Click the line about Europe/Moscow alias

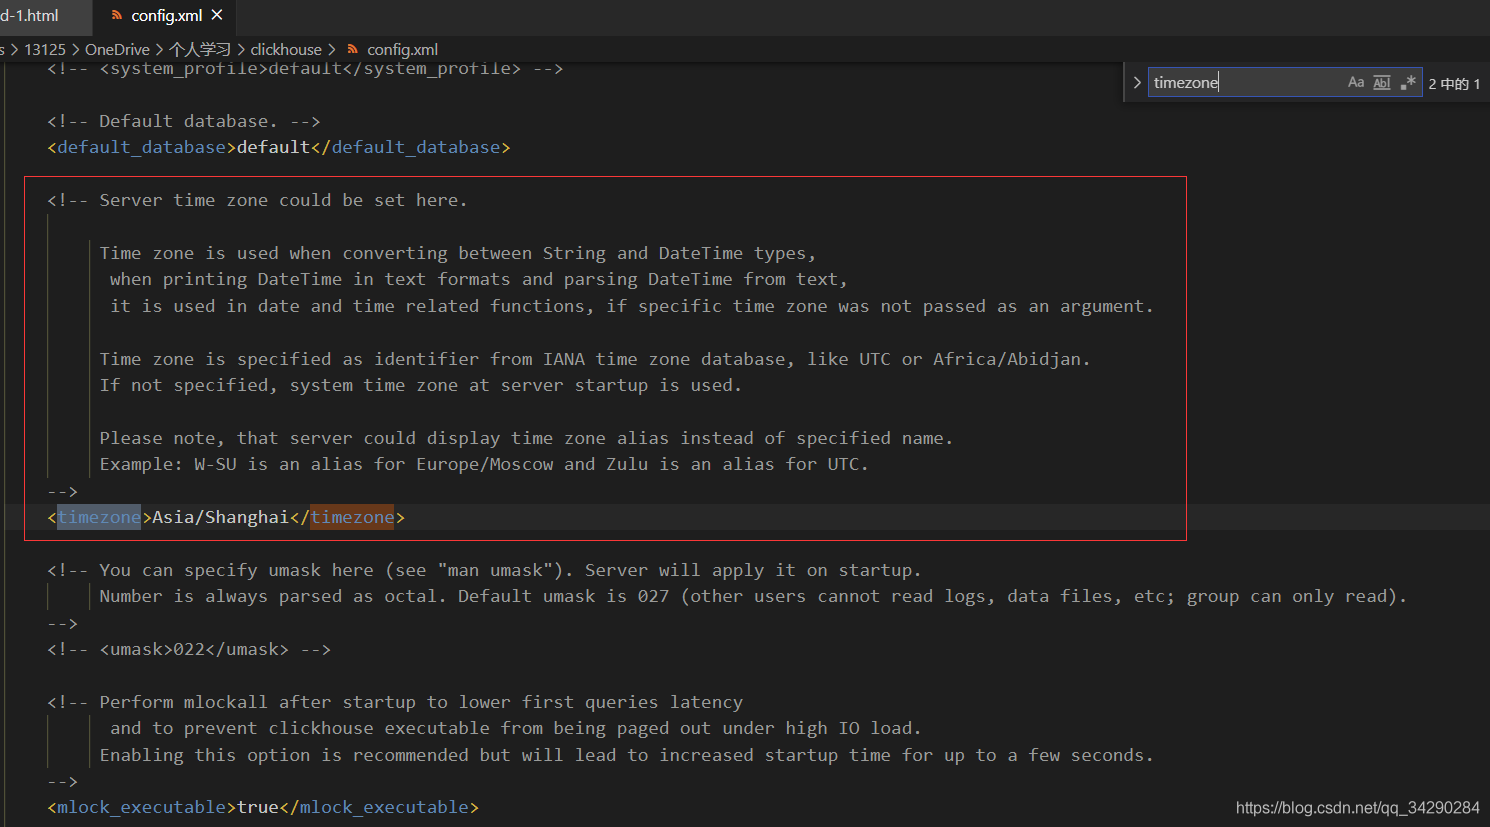[484, 464]
